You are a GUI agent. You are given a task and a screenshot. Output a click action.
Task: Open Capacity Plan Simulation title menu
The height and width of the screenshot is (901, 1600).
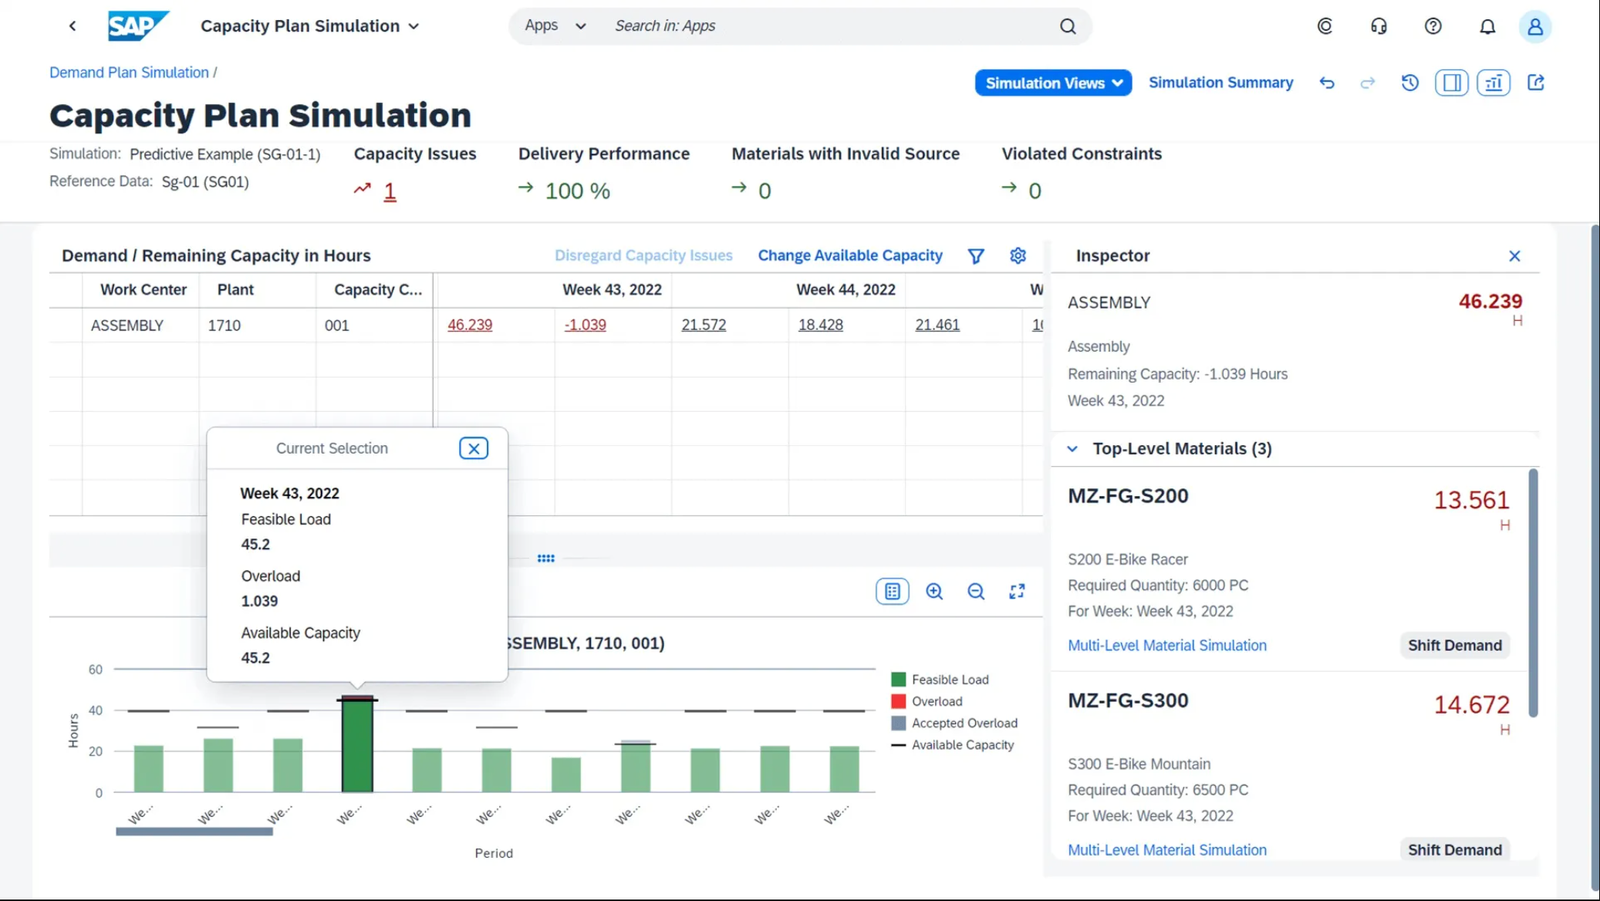tap(310, 26)
